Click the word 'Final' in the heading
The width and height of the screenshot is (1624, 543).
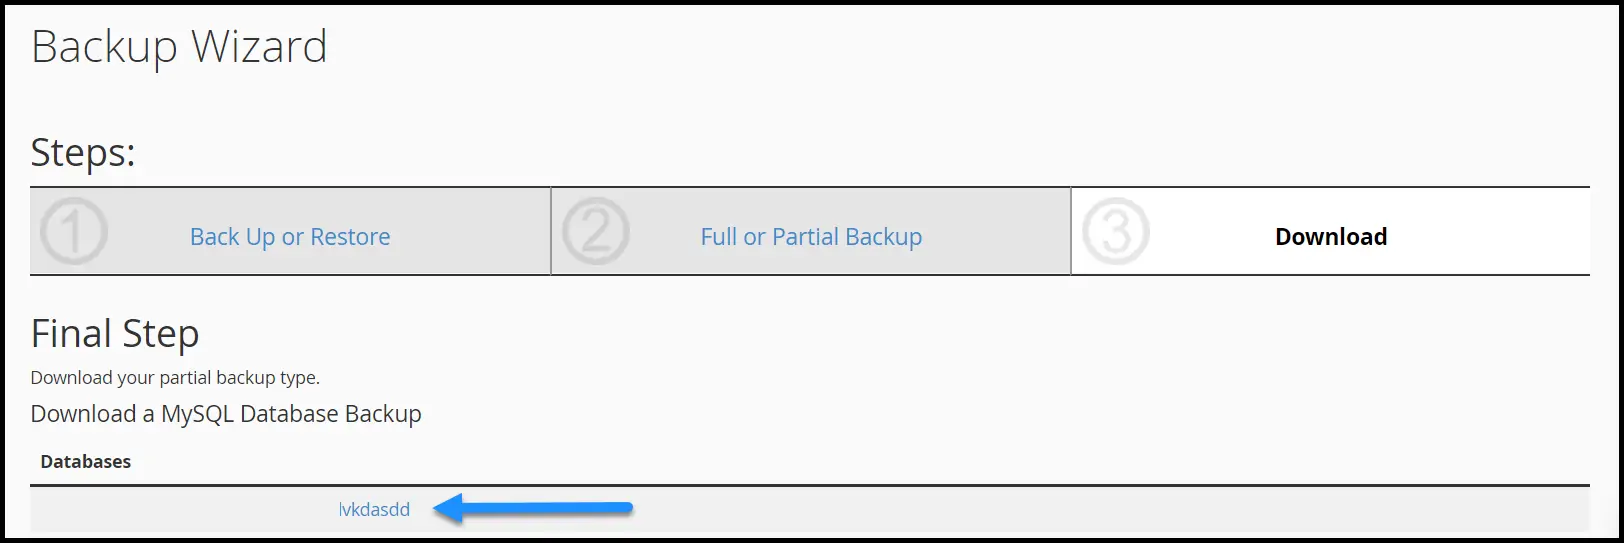click(71, 334)
